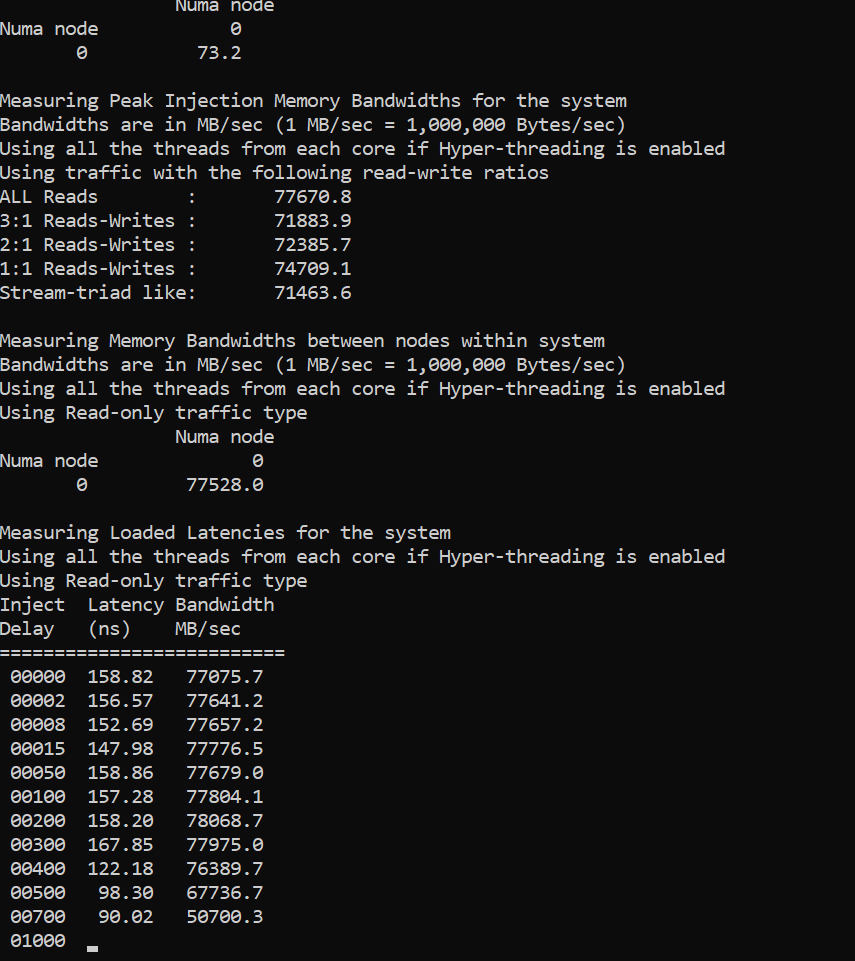Click the inject delay 01000
Viewport: 855px width, 961px height.
click(38, 940)
